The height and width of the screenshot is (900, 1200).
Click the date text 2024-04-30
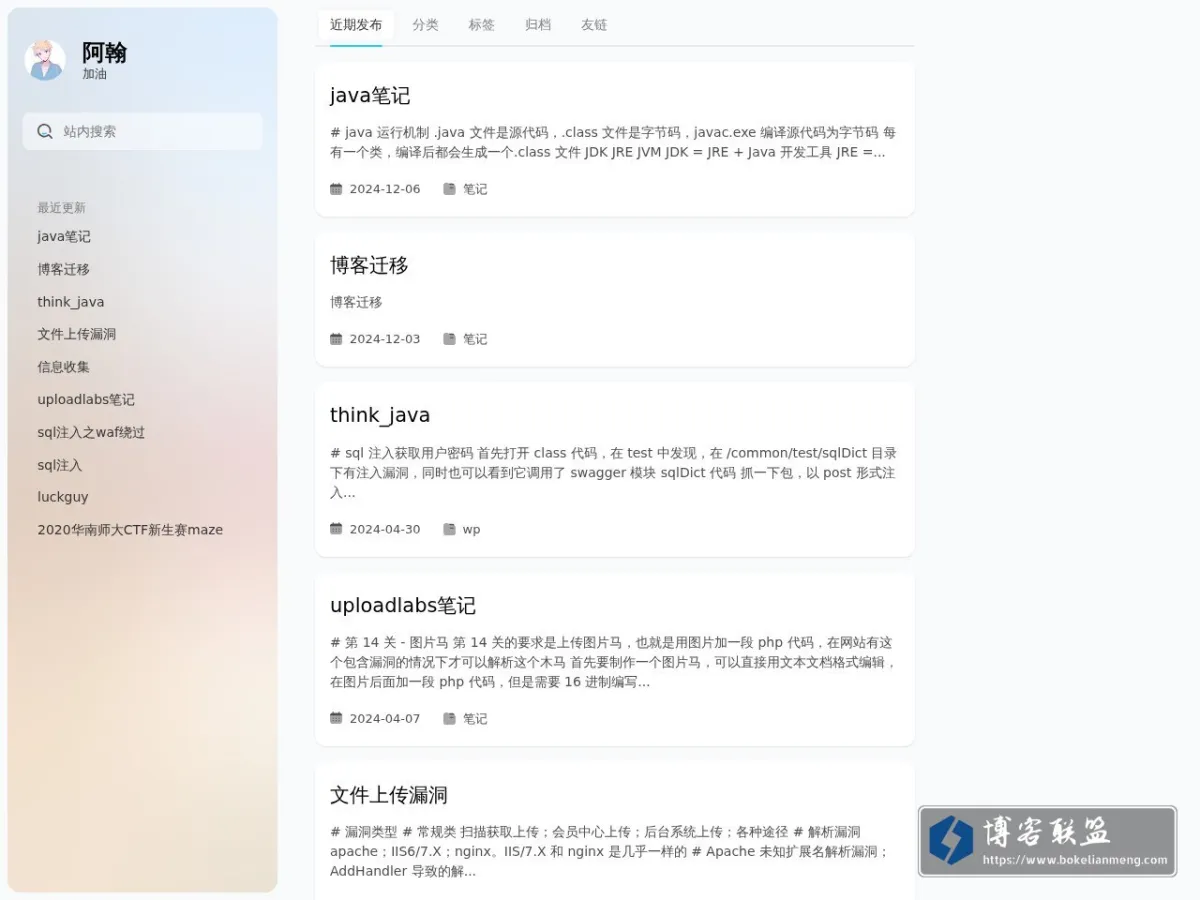tap(385, 529)
